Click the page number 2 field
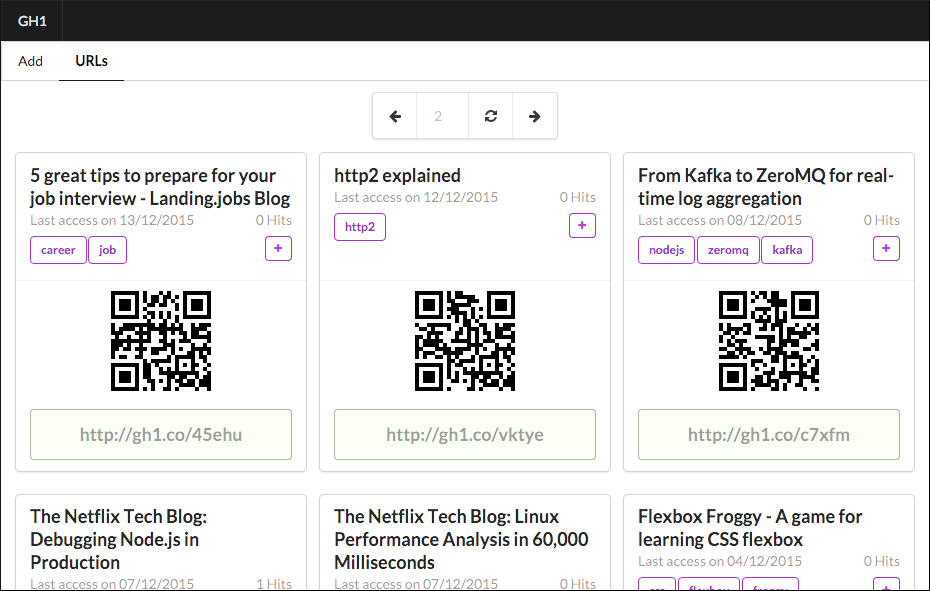 pyautogui.click(x=442, y=116)
